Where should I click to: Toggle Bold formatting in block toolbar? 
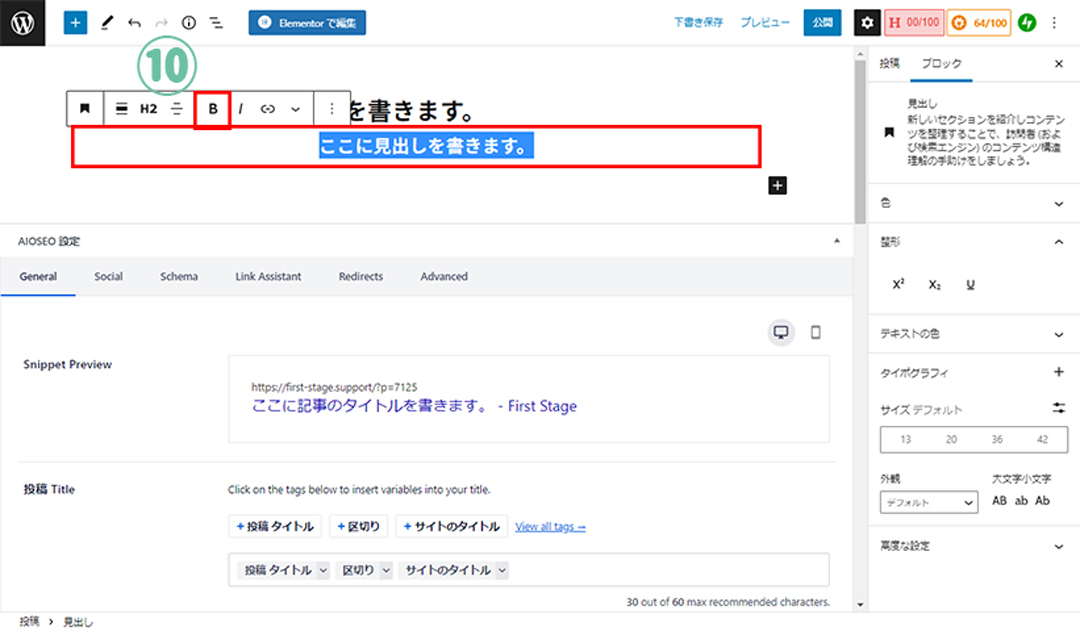click(x=213, y=109)
